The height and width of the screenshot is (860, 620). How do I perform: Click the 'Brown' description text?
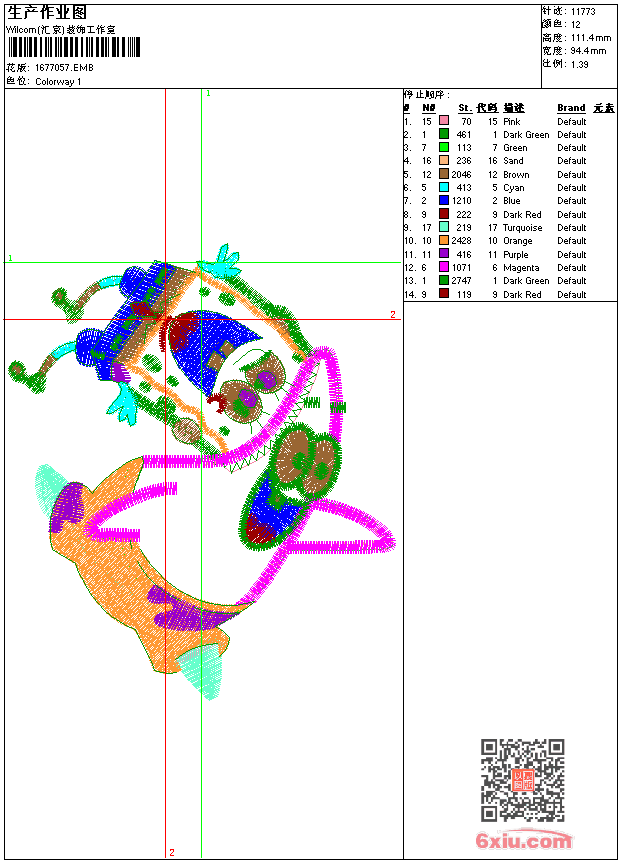(x=516, y=174)
